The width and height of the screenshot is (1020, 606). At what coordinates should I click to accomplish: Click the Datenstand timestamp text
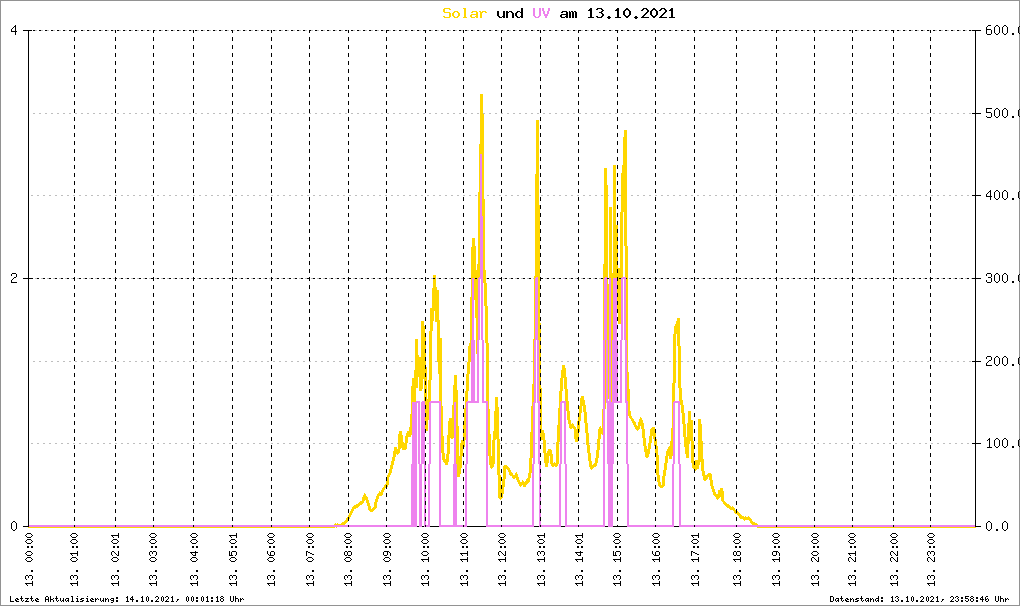point(919,599)
